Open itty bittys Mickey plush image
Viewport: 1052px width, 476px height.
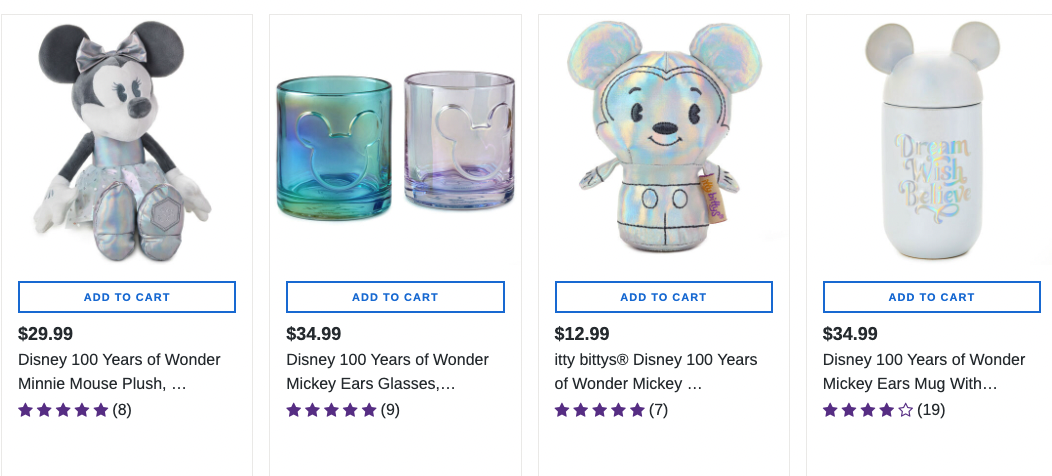click(x=663, y=140)
